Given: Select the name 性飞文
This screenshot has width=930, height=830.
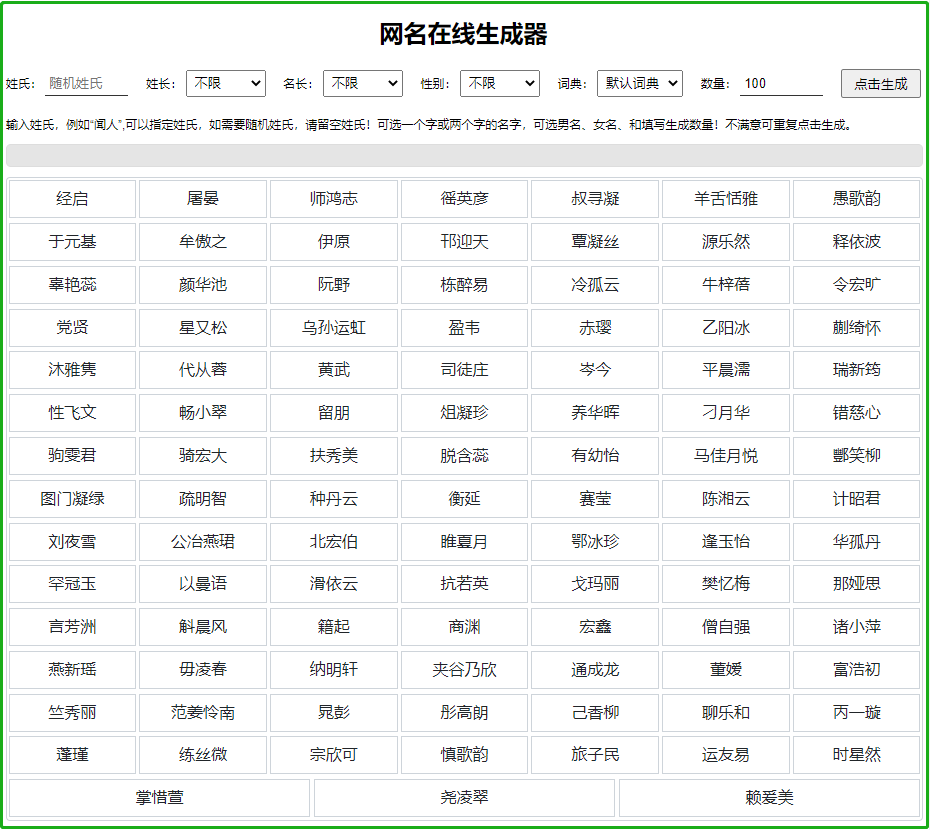Looking at the screenshot, I should pos(72,413).
